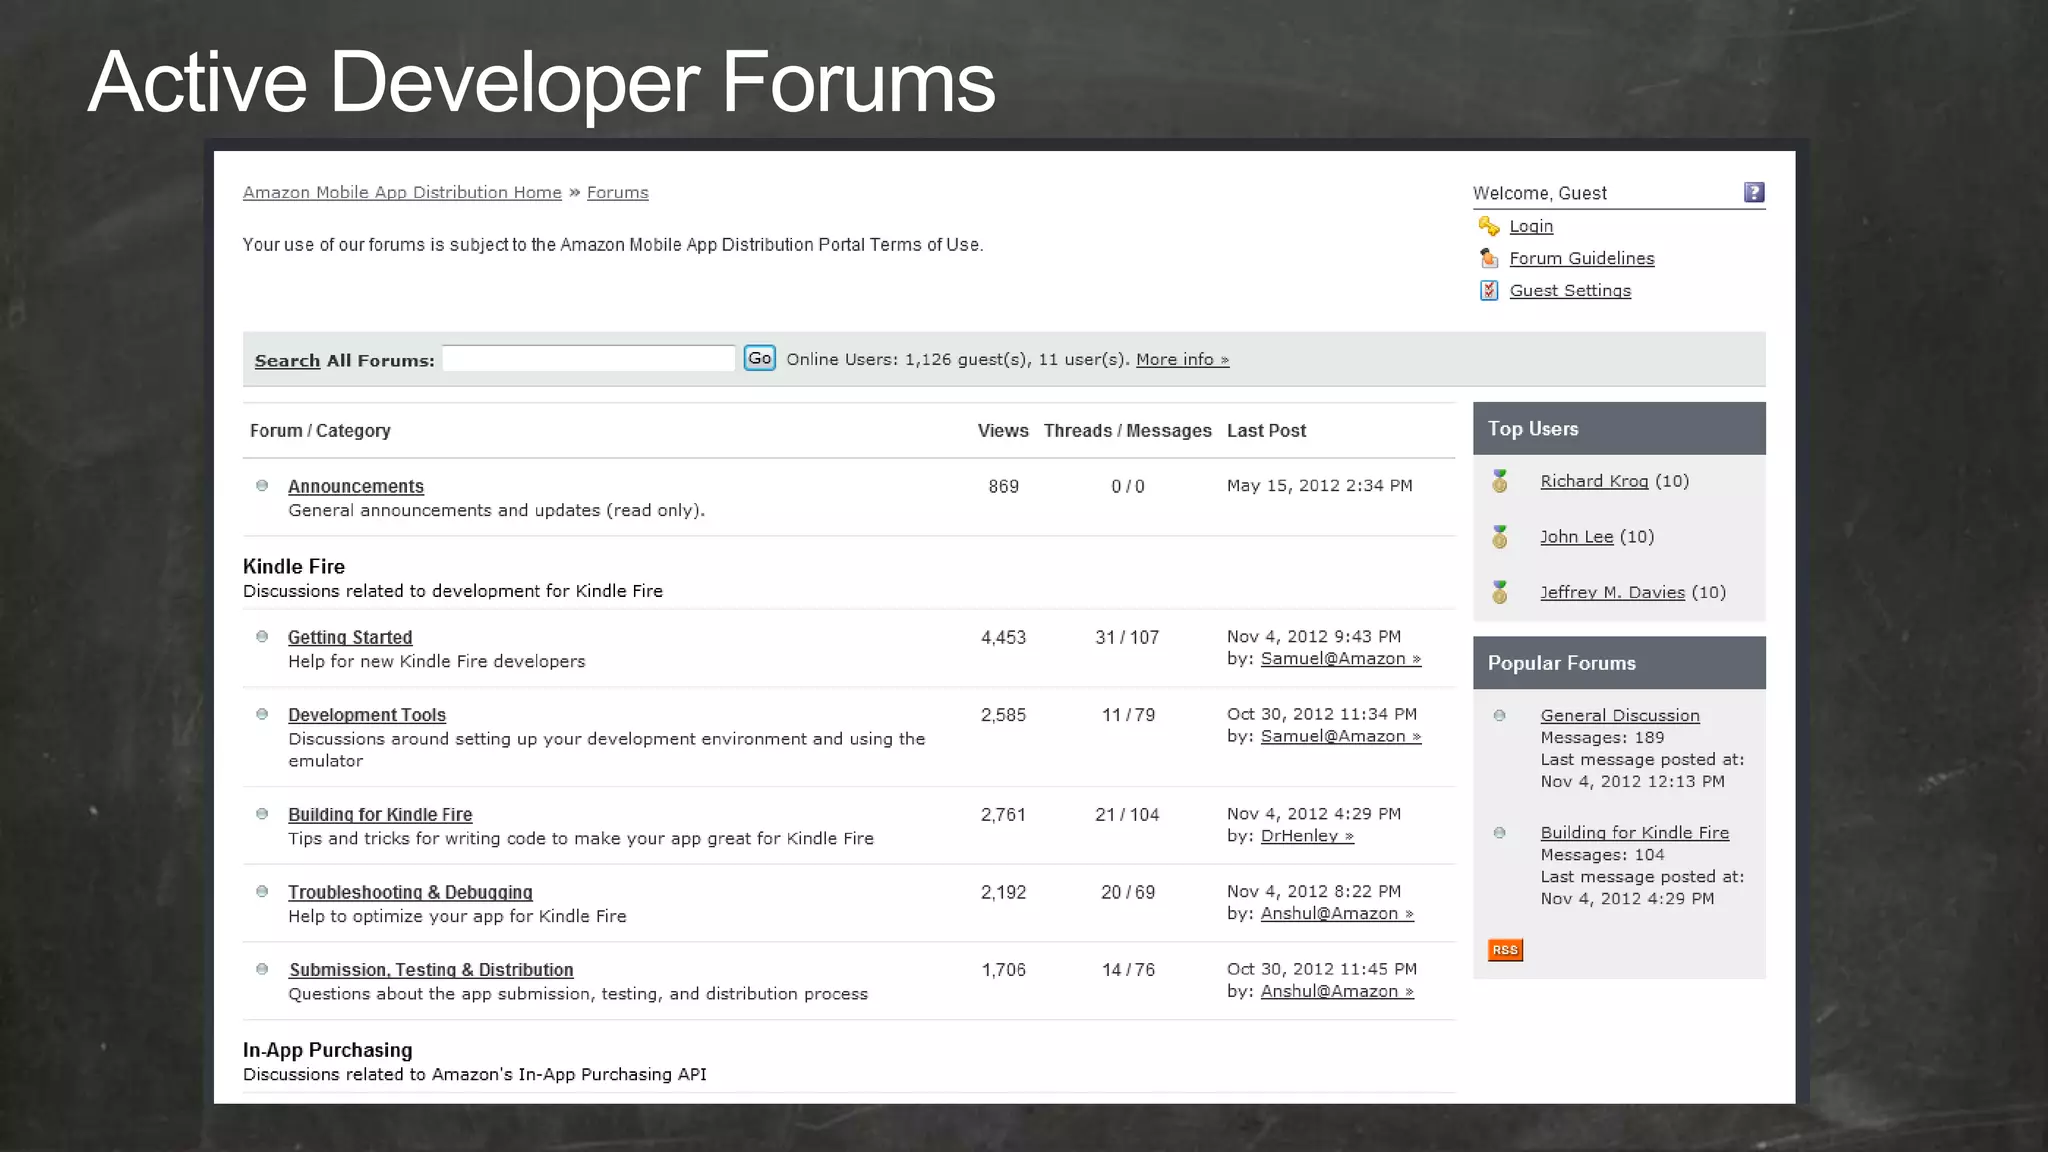Viewport: 2048px width, 1152px height.
Task: Focus the Search All Forums text field
Action: pos(589,359)
